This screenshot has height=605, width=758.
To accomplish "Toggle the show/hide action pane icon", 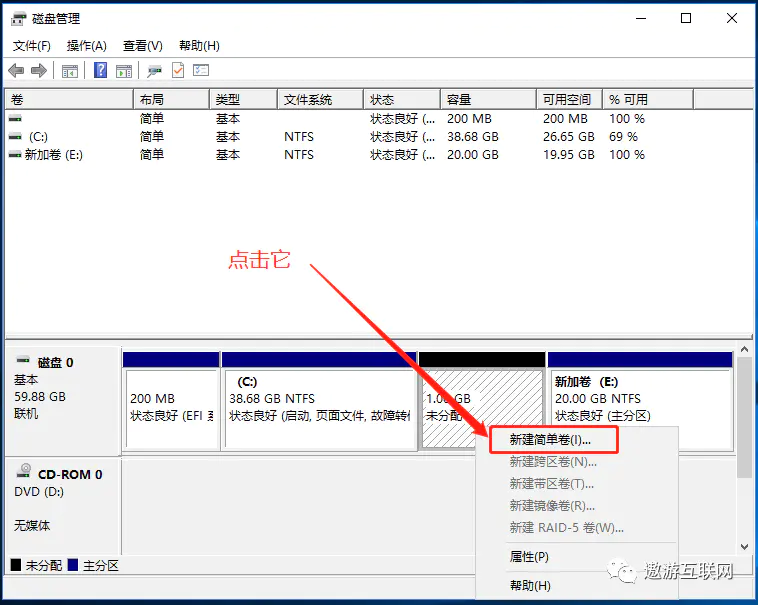I will pyautogui.click(x=124, y=71).
